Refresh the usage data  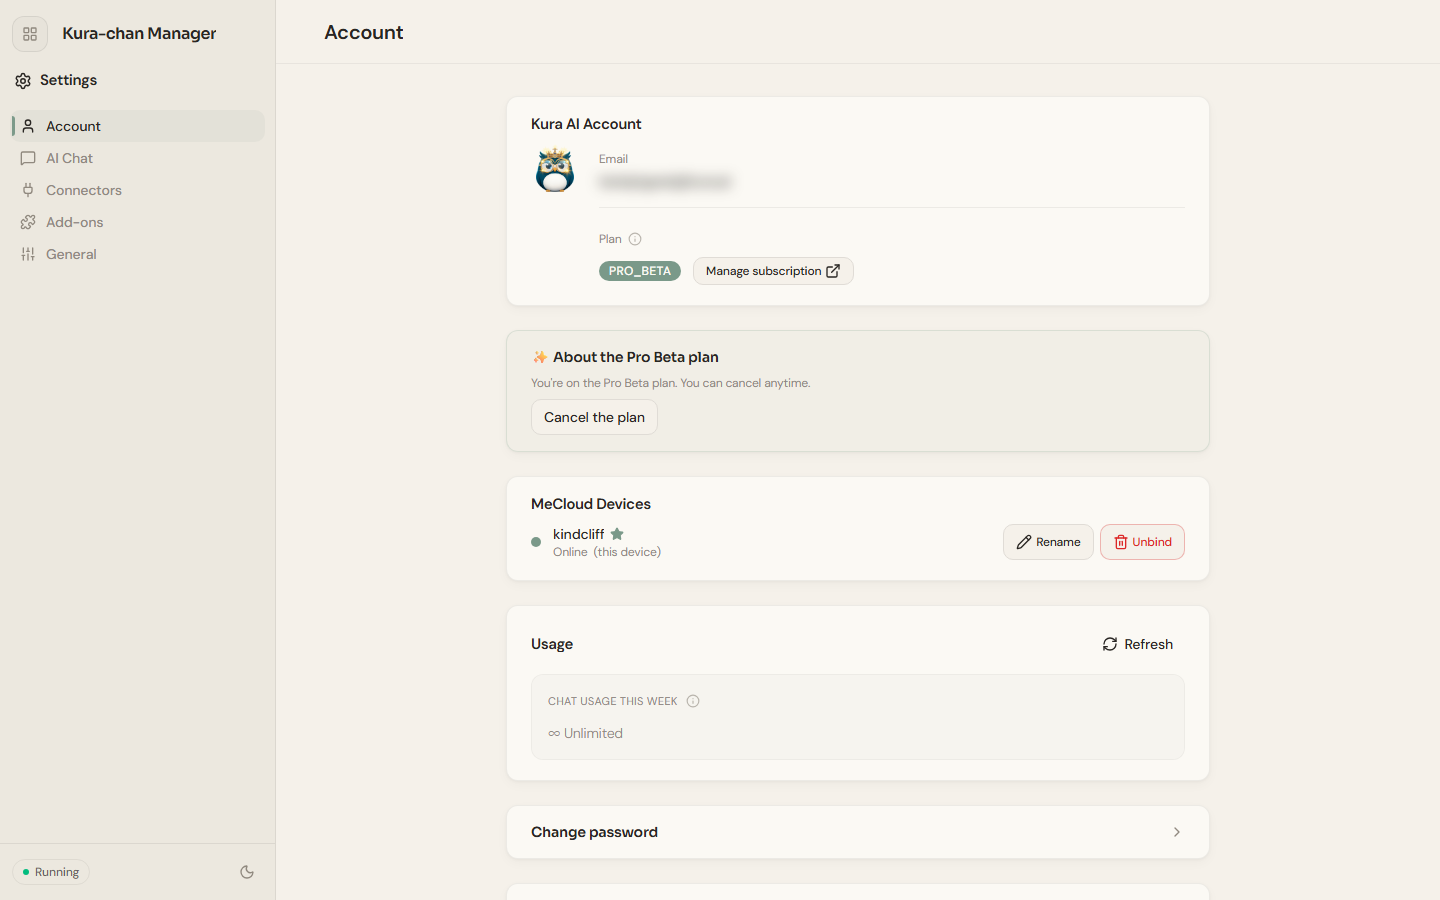1138,644
